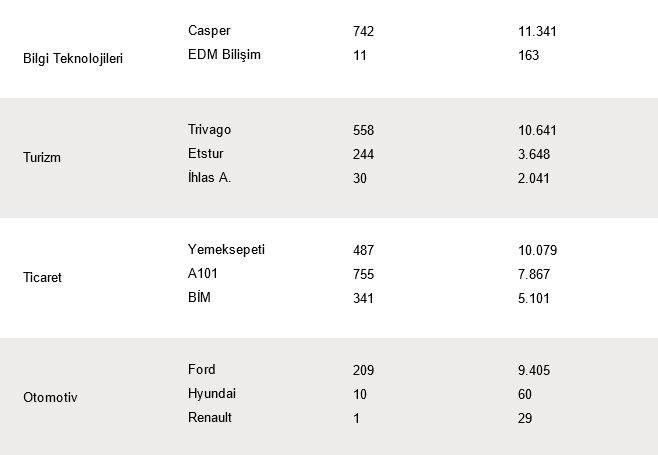Click the Trivago row name

(209, 130)
